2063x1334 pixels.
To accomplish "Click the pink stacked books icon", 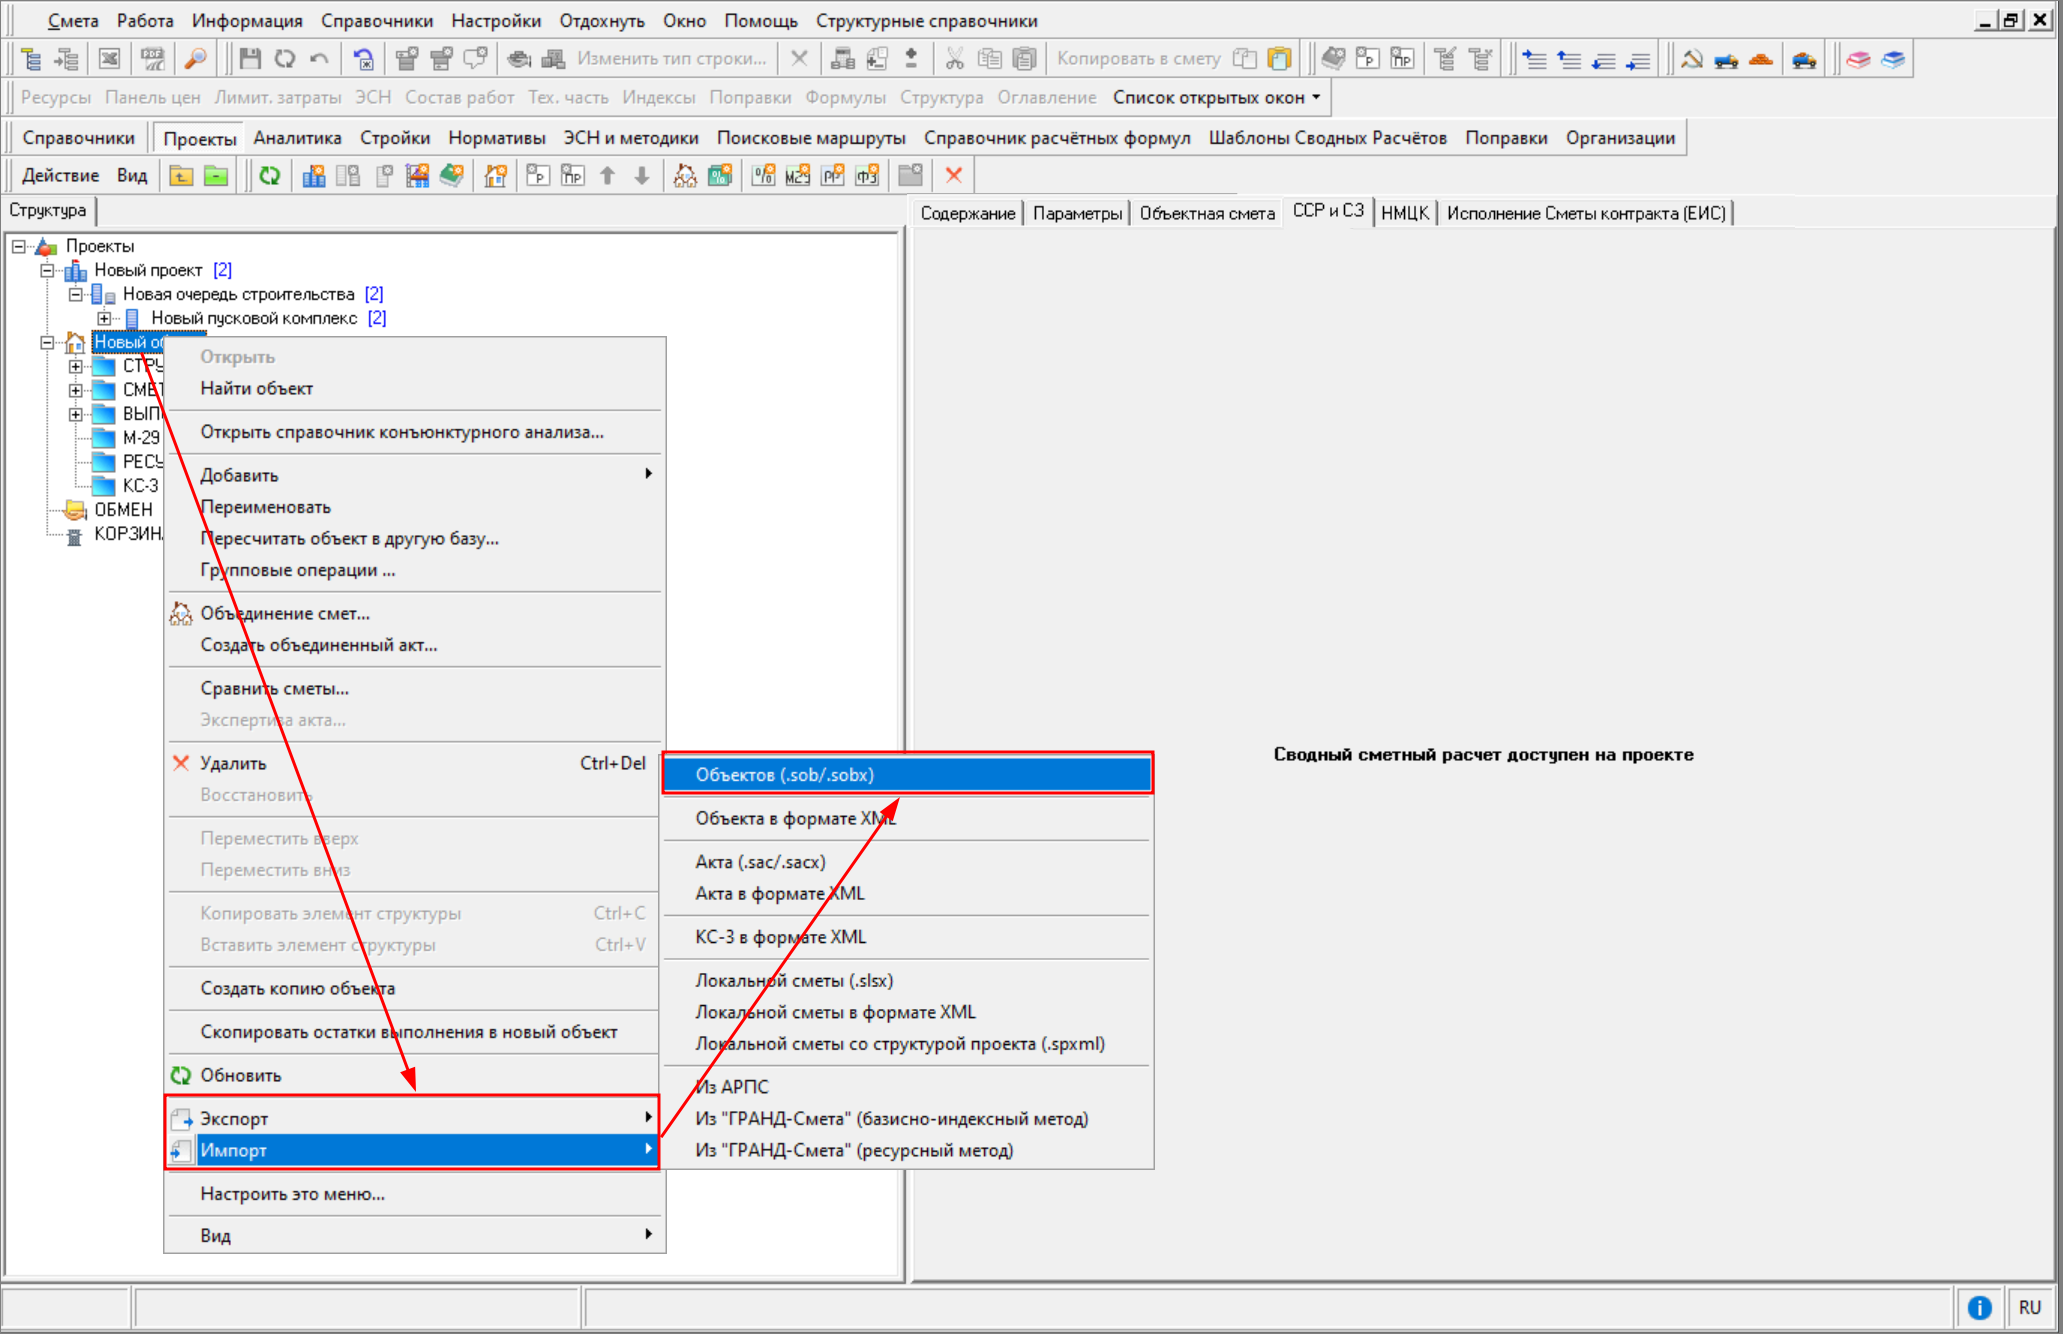I will click(x=1858, y=59).
